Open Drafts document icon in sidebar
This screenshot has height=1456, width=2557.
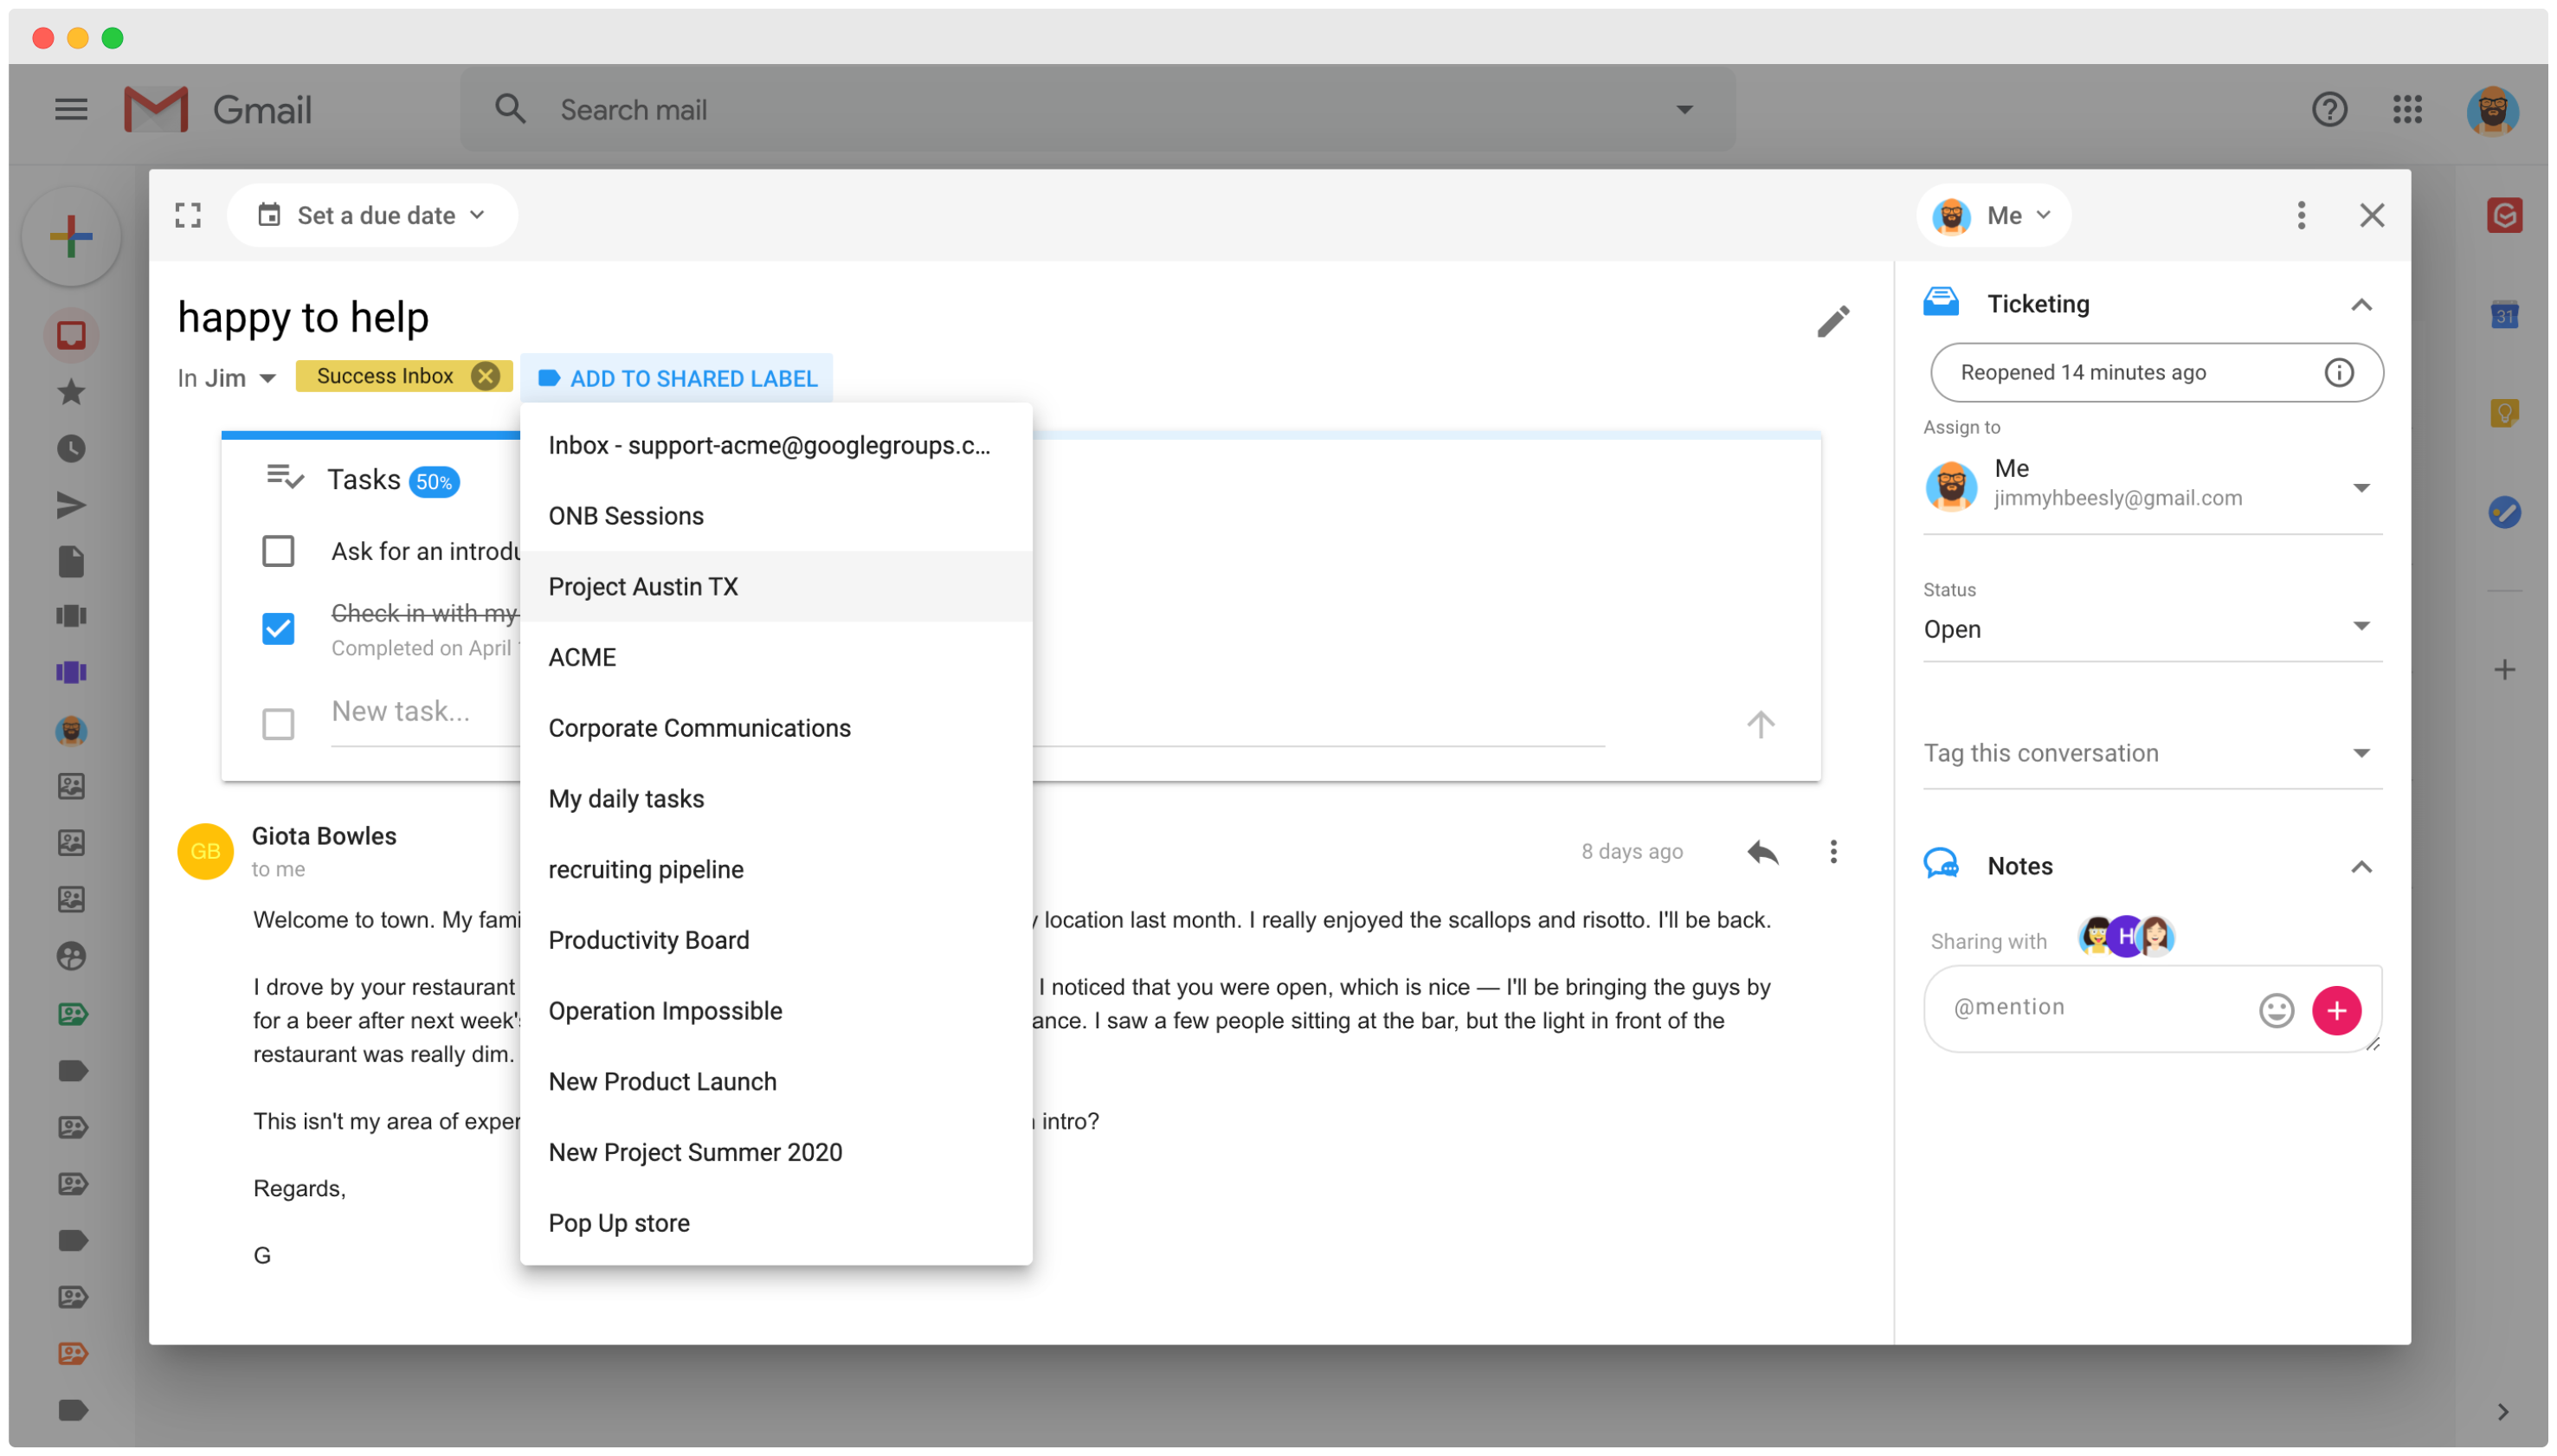tap(71, 562)
